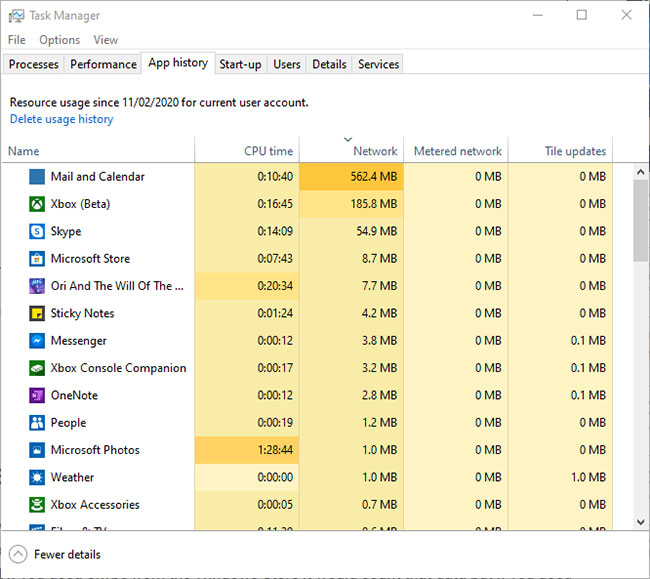Sort by the Name column header
The image size is (650, 579).
(98, 150)
